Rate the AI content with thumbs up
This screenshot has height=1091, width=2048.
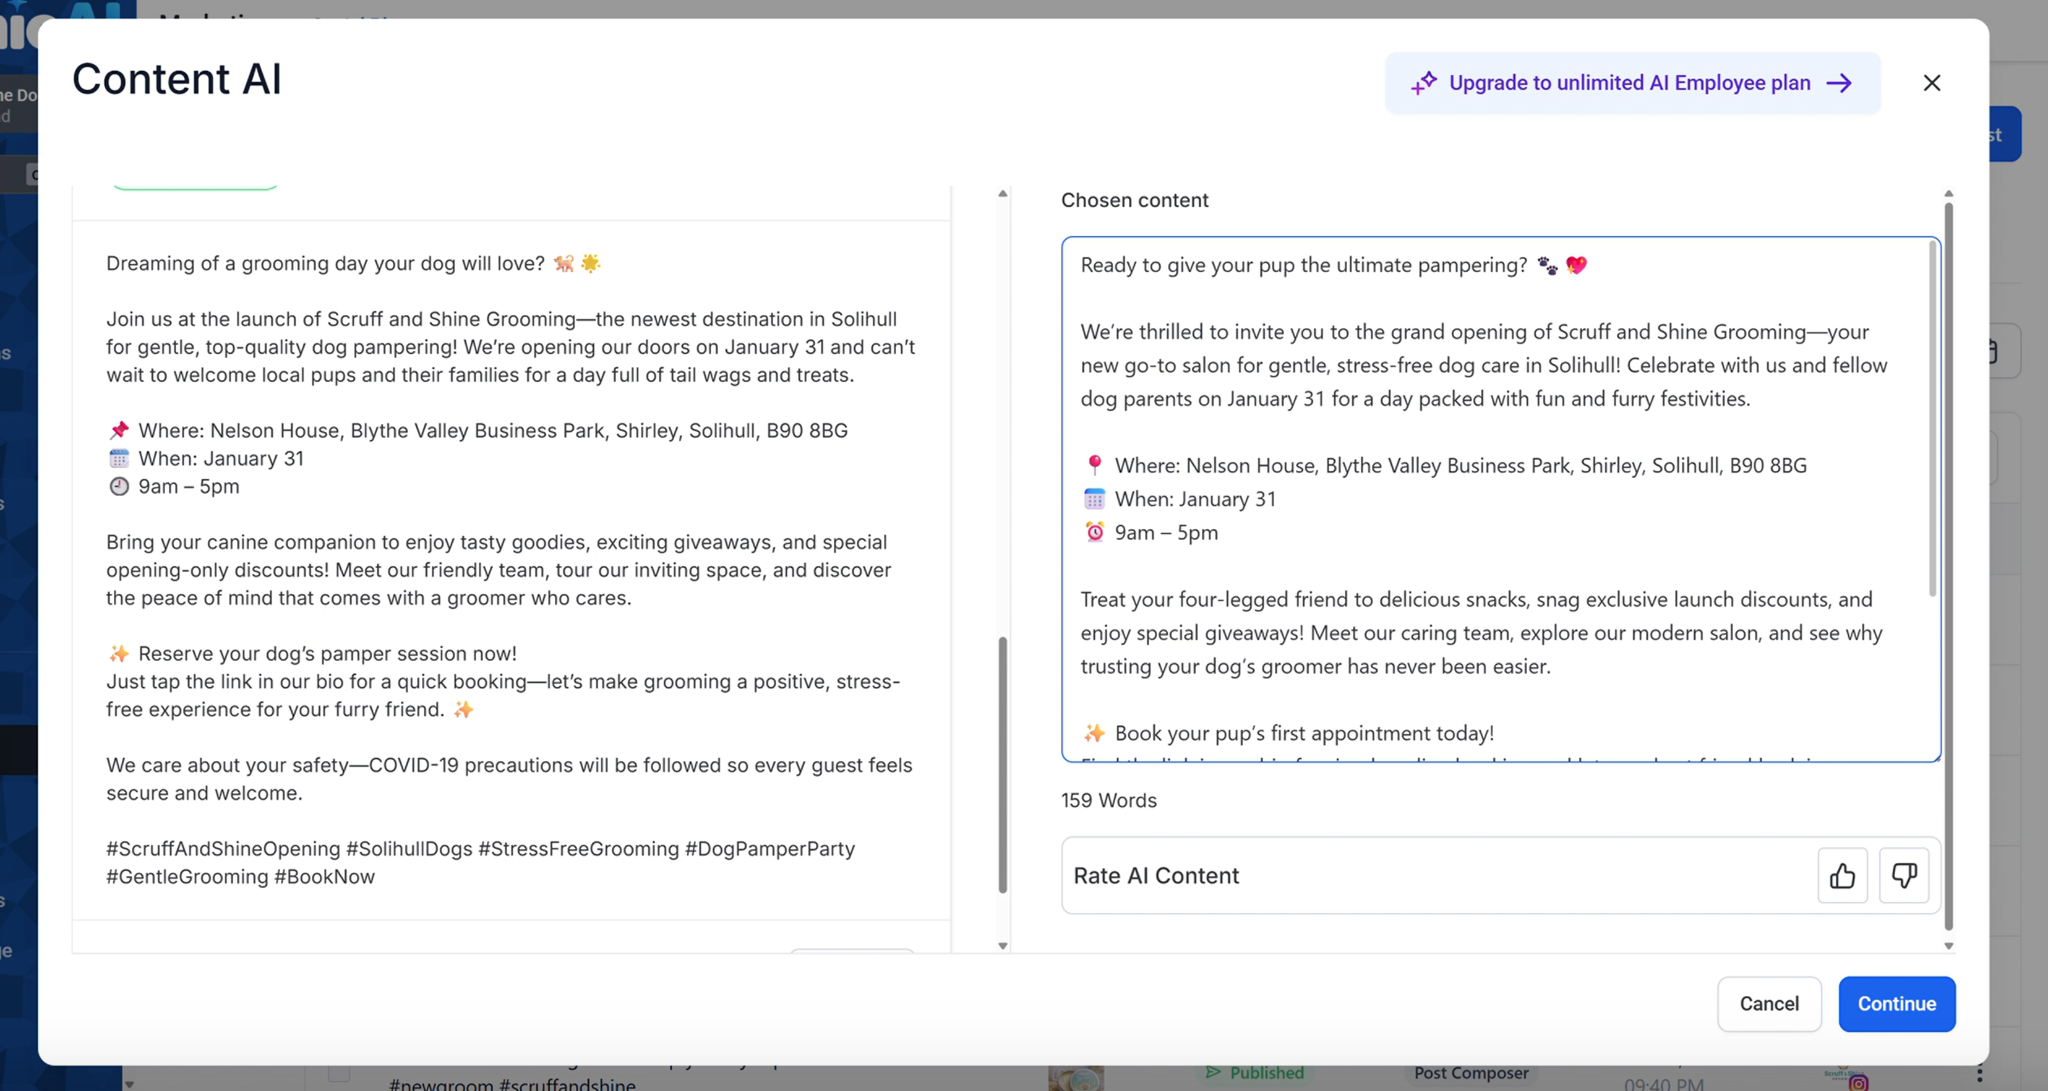(1843, 875)
